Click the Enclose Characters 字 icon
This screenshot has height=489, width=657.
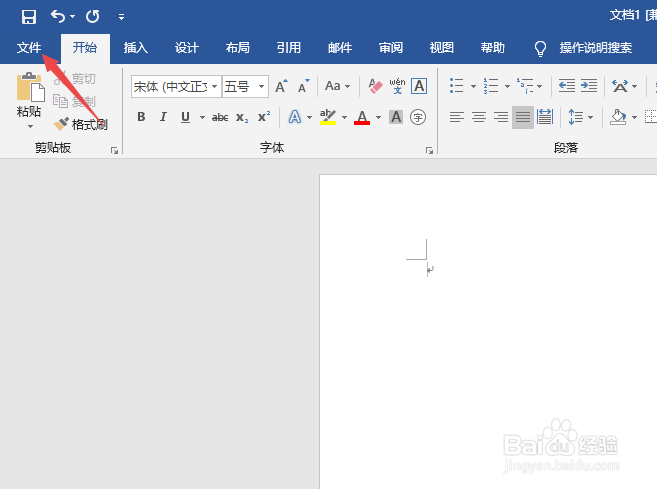click(418, 117)
